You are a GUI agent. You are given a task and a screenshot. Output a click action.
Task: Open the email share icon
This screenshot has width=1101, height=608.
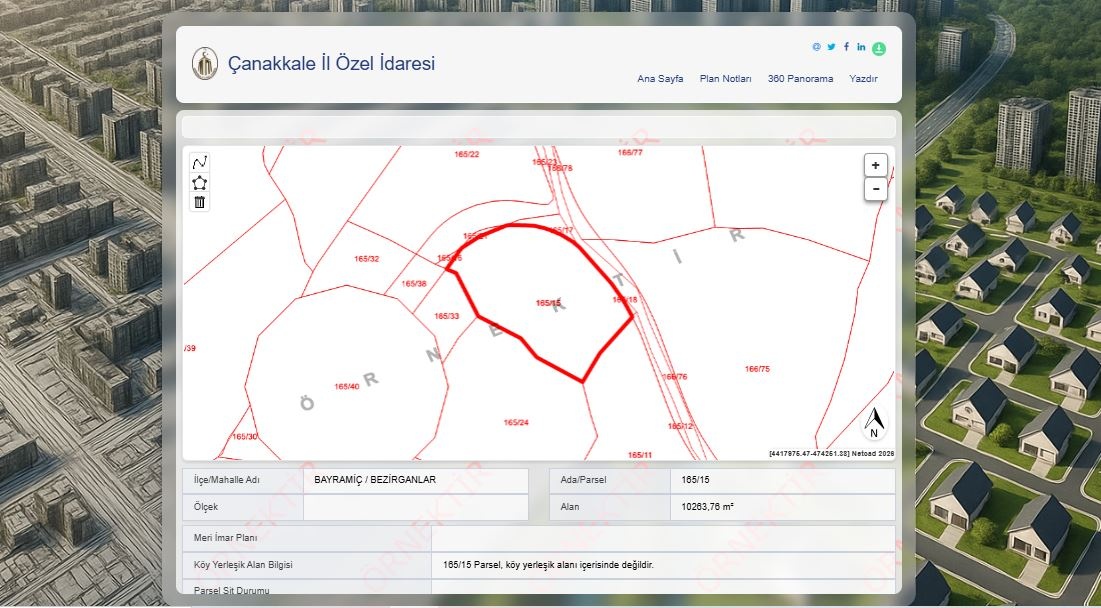click(x=816, y=47)
